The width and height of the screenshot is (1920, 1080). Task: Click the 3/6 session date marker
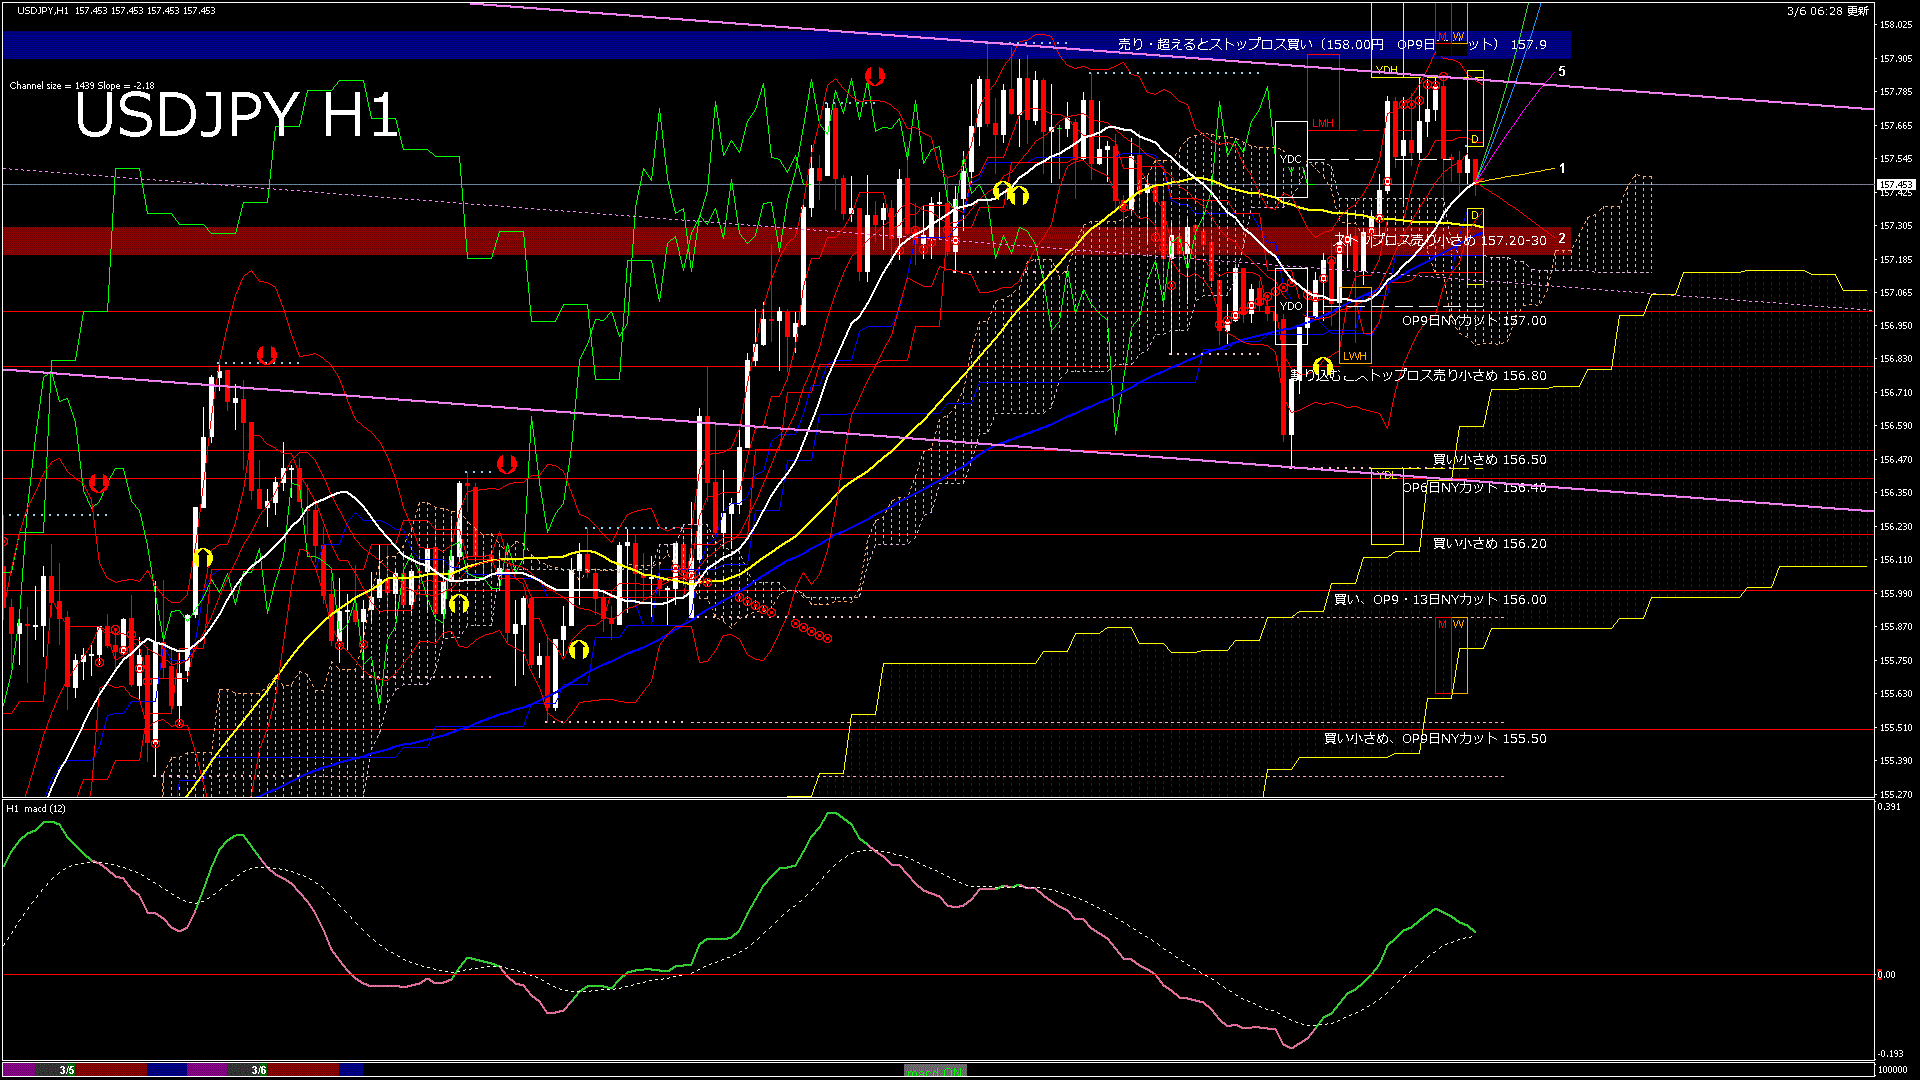tap(259, 1070)
